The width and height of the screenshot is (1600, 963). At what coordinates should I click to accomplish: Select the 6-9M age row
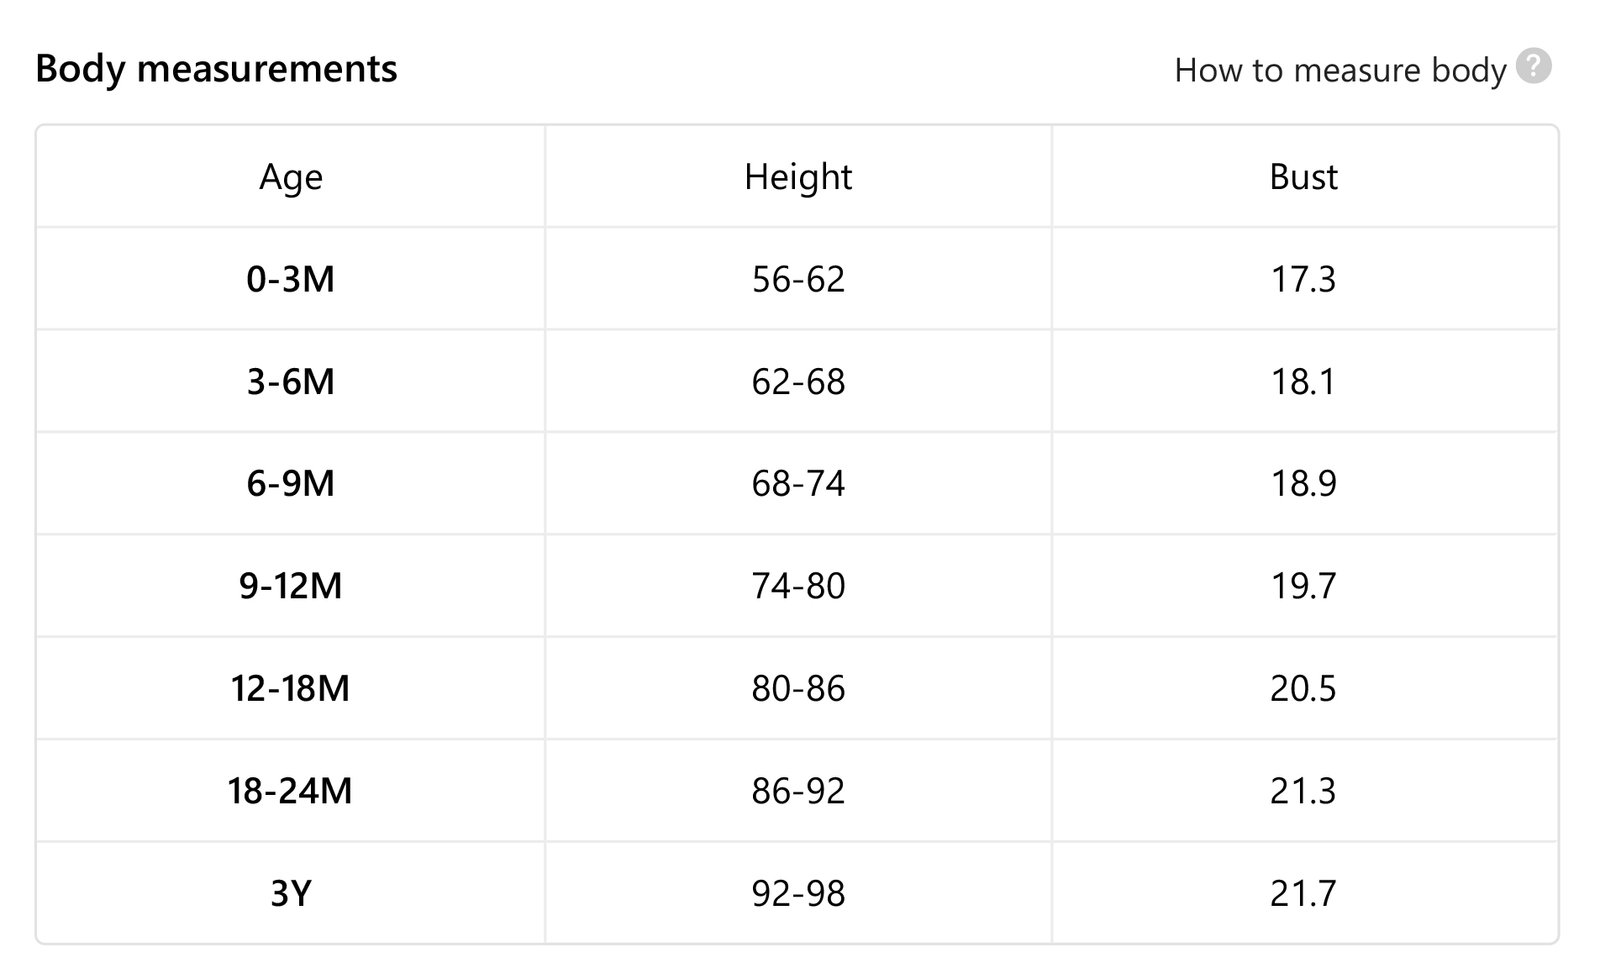coord(797,483)
